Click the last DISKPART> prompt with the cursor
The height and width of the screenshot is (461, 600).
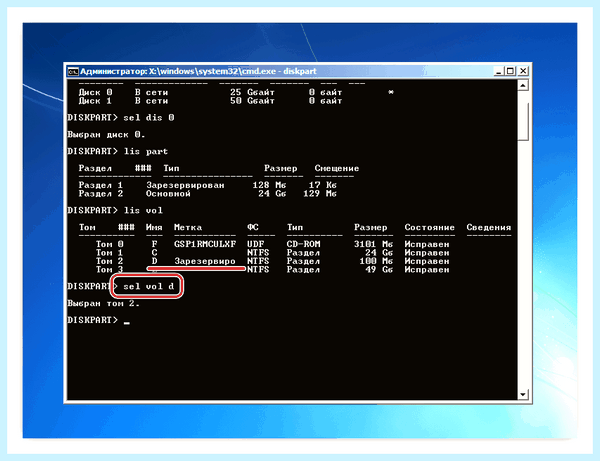tap(98, 320)
